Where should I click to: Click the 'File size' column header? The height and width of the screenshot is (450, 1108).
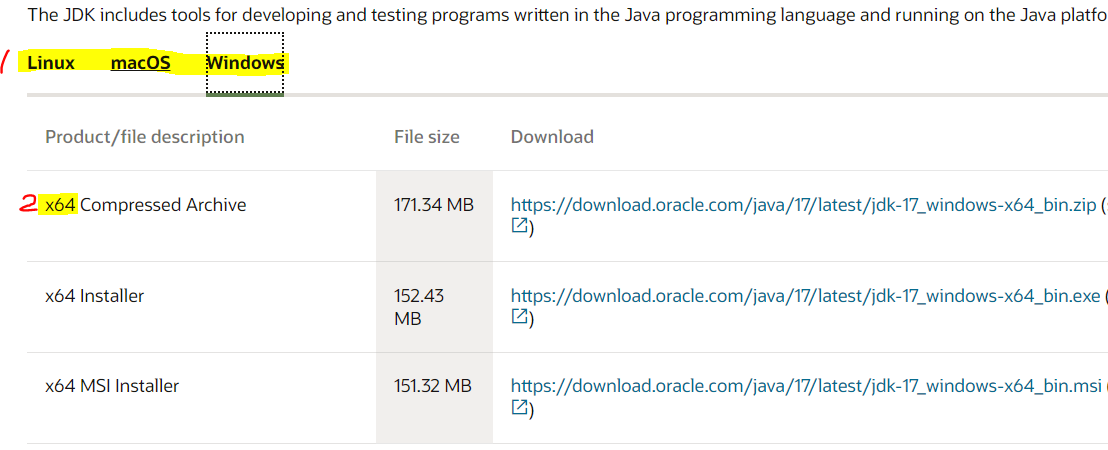(427, 136)
